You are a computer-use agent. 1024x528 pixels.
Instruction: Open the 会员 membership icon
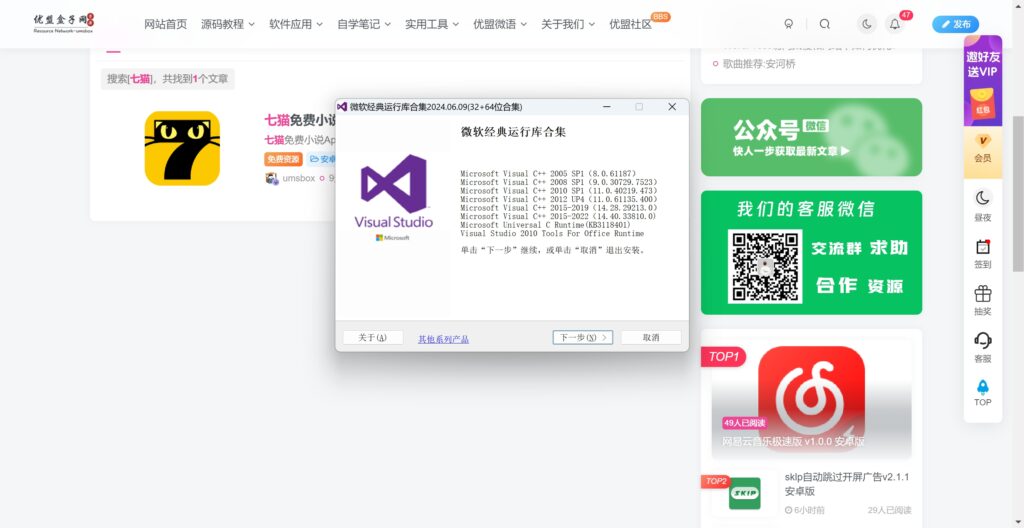(x=983, y=149)
